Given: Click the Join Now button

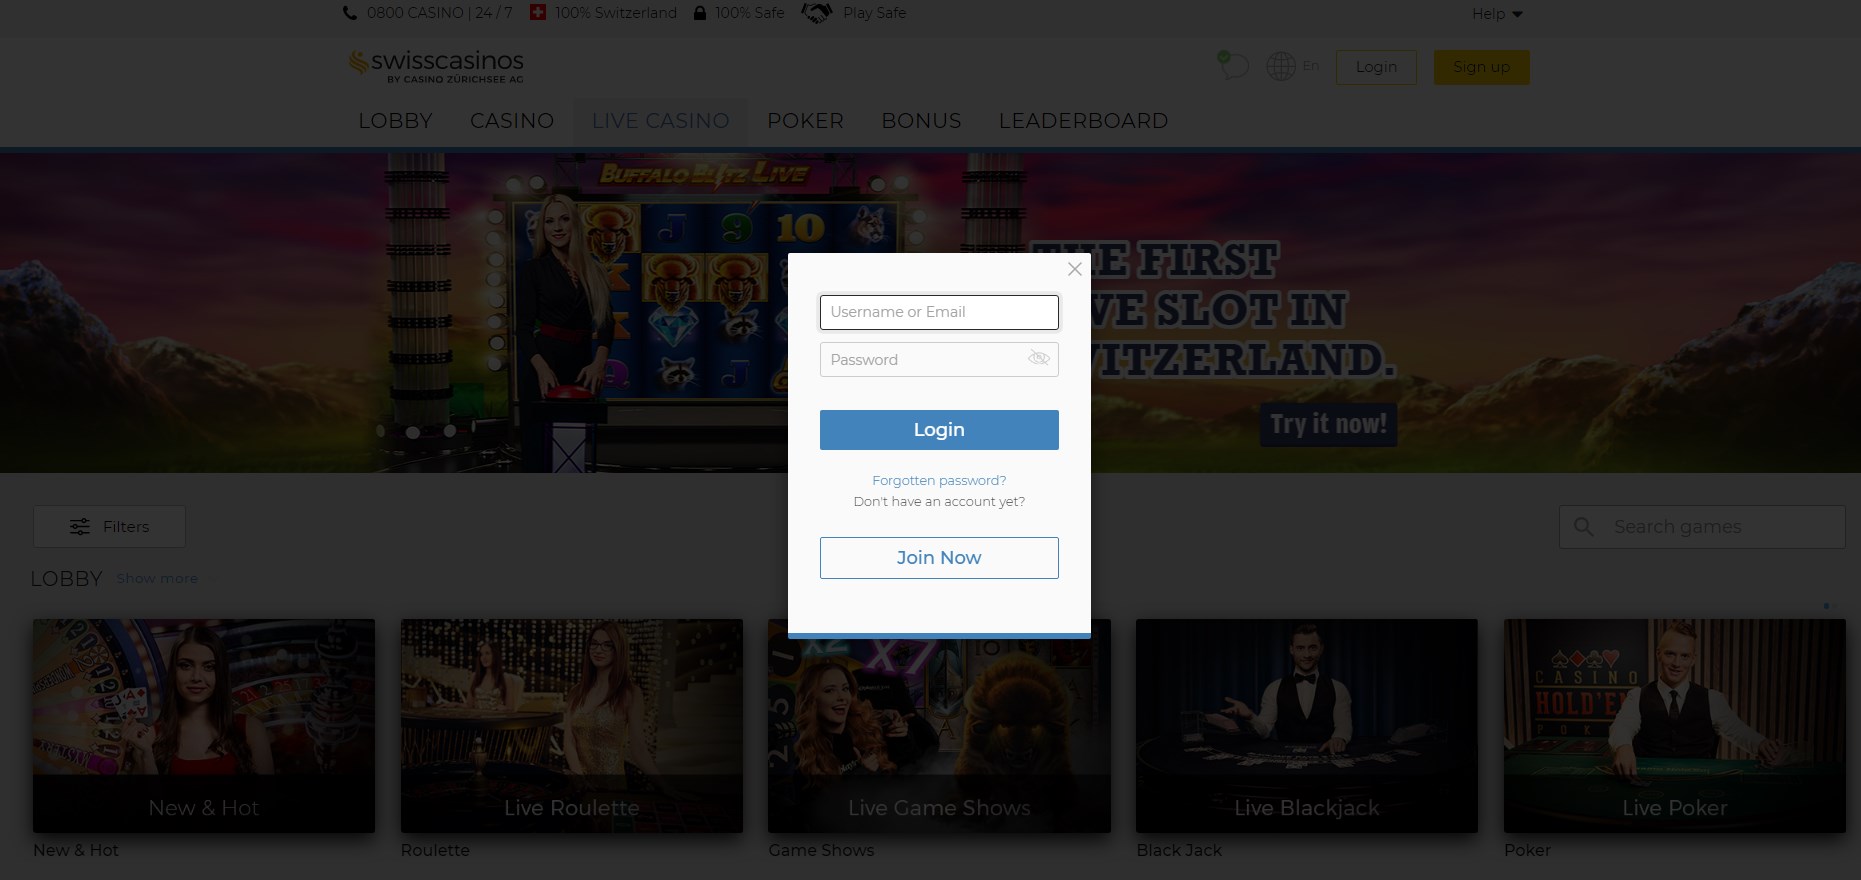Looking at the screenshot, I should 939,558.
